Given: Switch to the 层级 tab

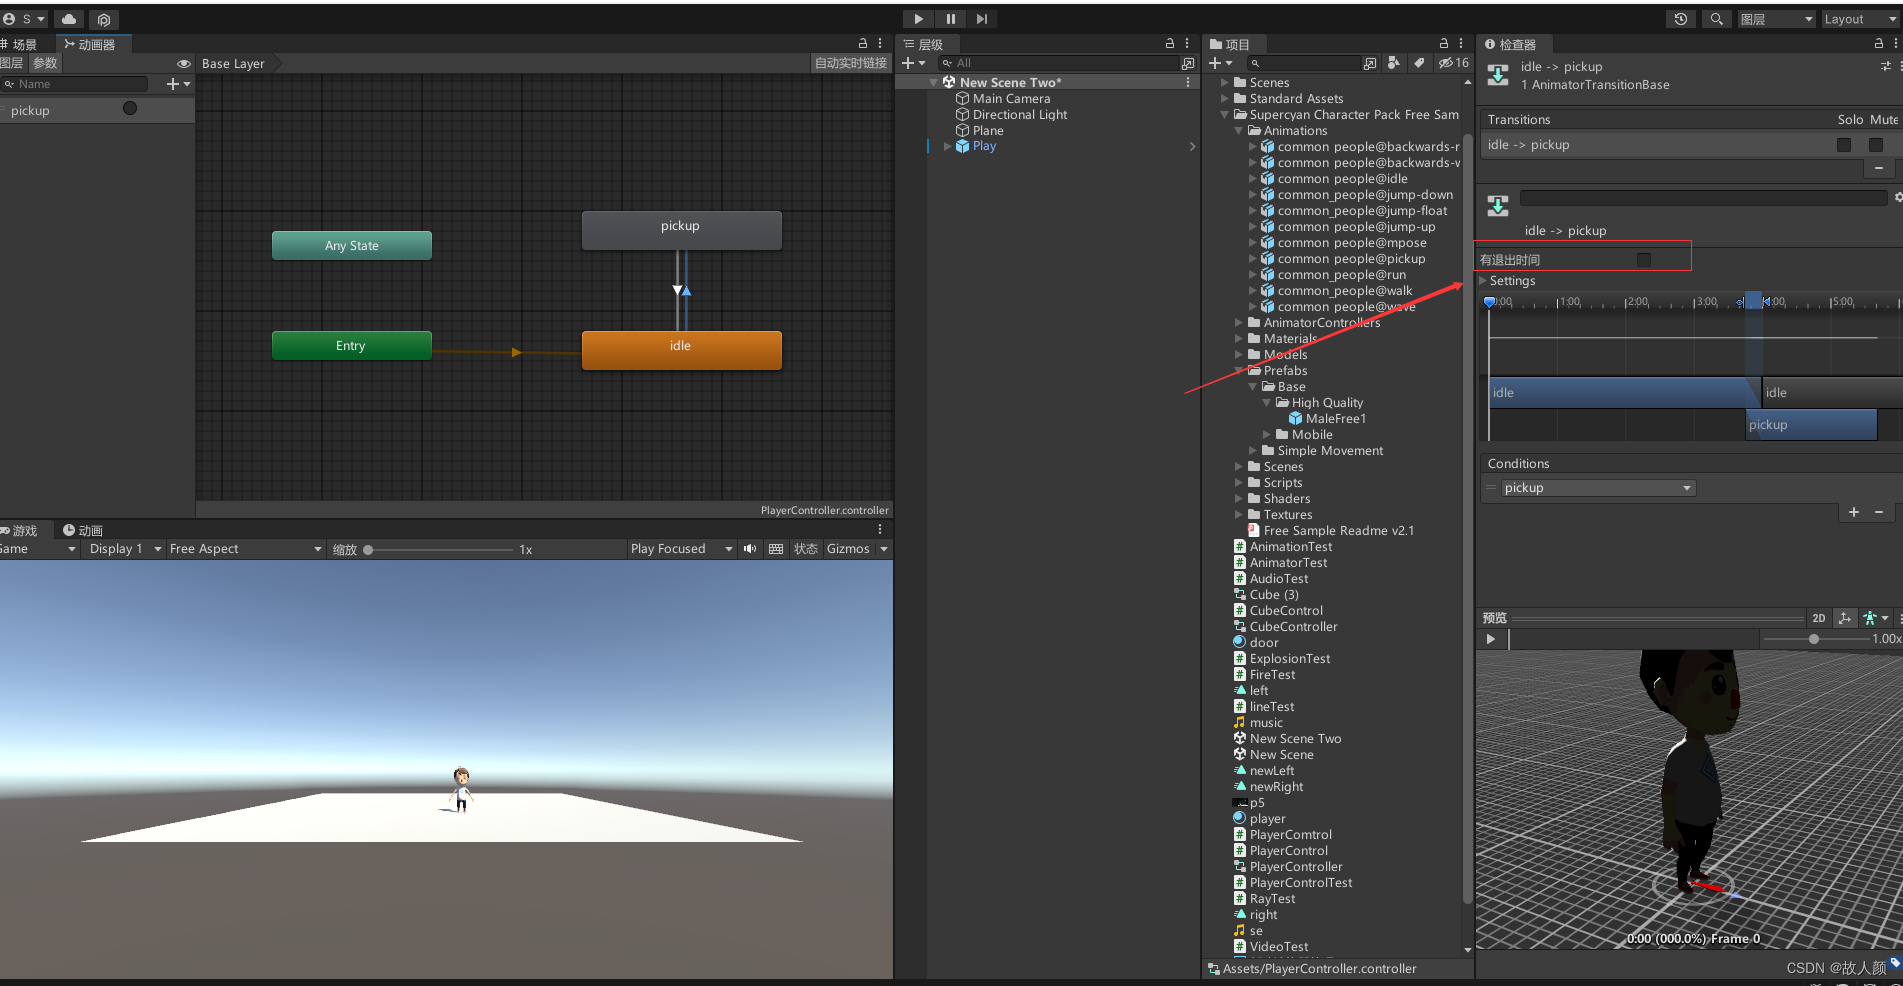Looking at the screenshot, I should [927, 43].
